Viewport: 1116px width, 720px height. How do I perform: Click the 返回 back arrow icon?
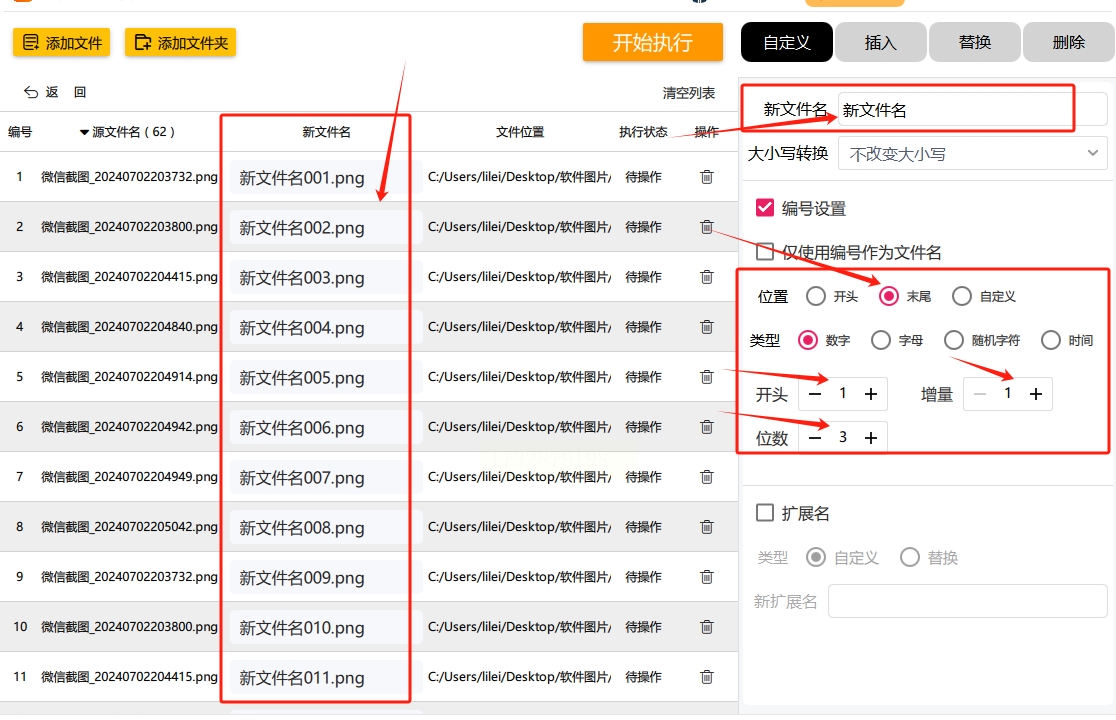(31, 92)
